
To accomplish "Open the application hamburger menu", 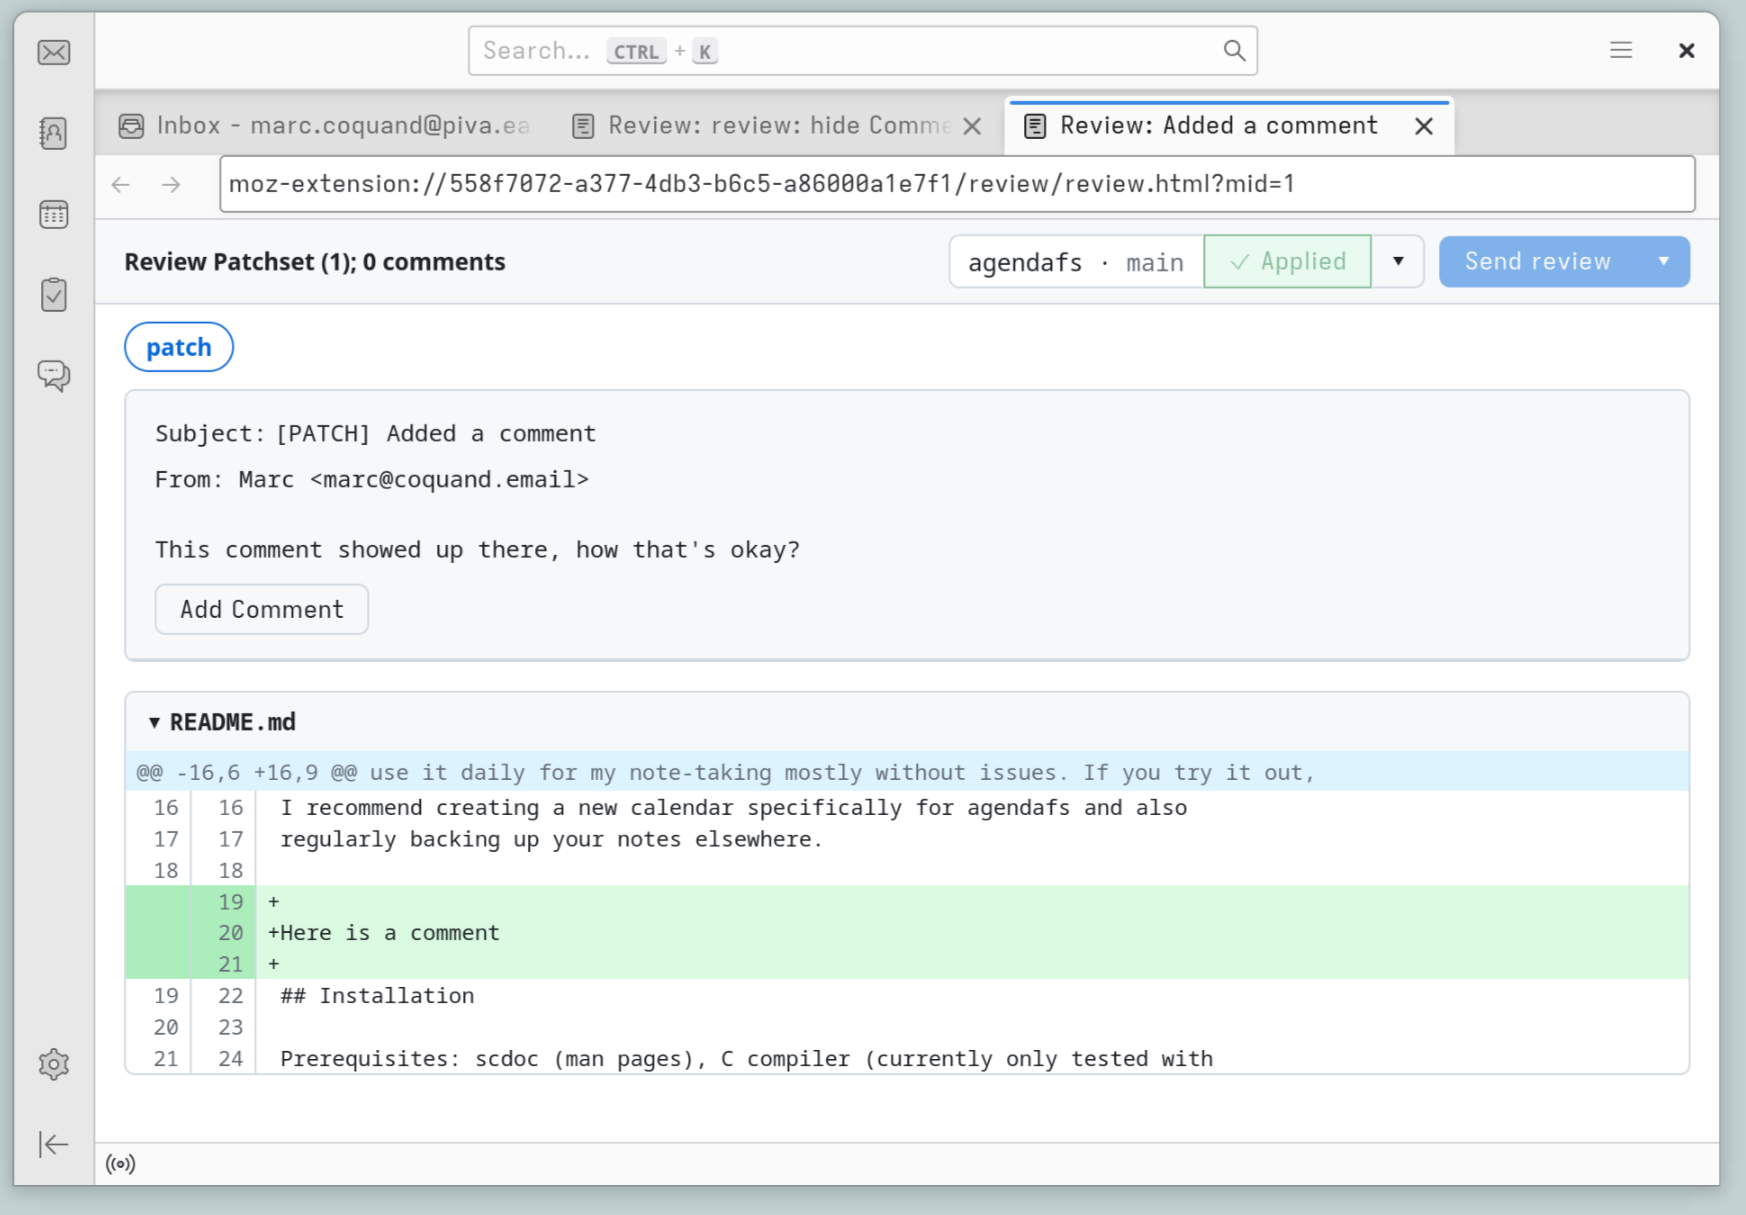I will pos(1621,50).
